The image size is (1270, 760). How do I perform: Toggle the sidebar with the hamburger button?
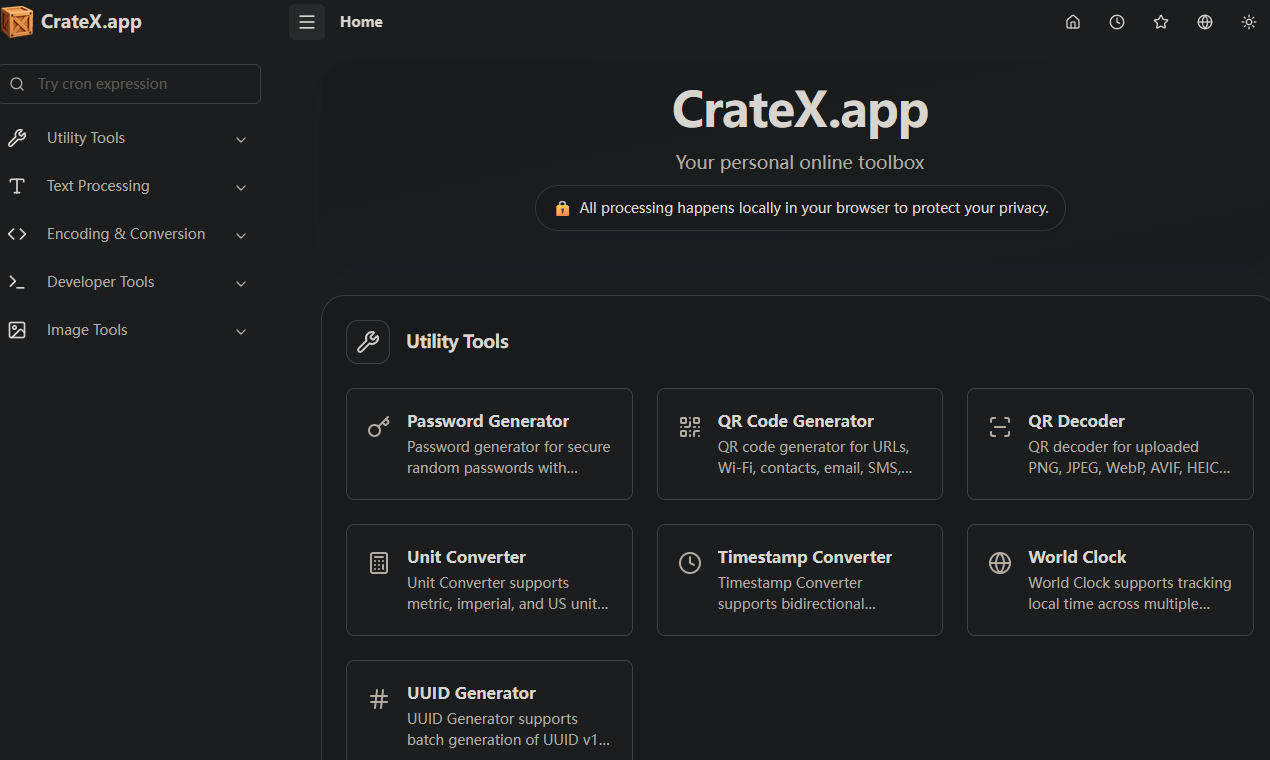point(307,22)
